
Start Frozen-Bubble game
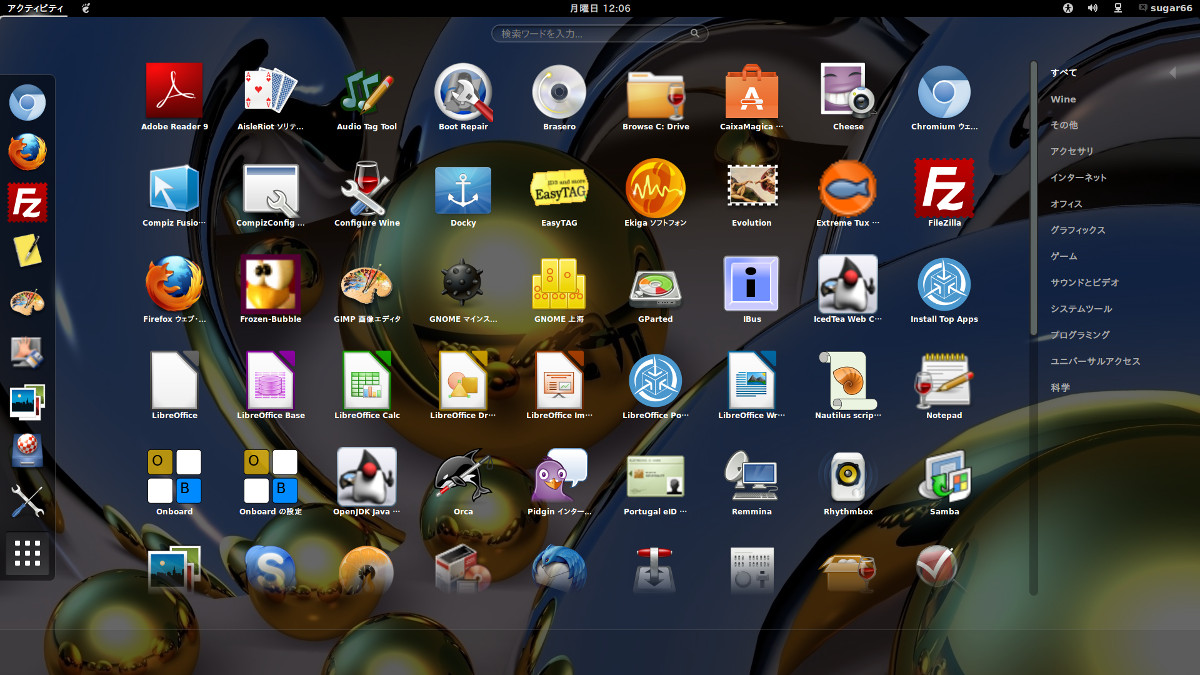(271, 283)
